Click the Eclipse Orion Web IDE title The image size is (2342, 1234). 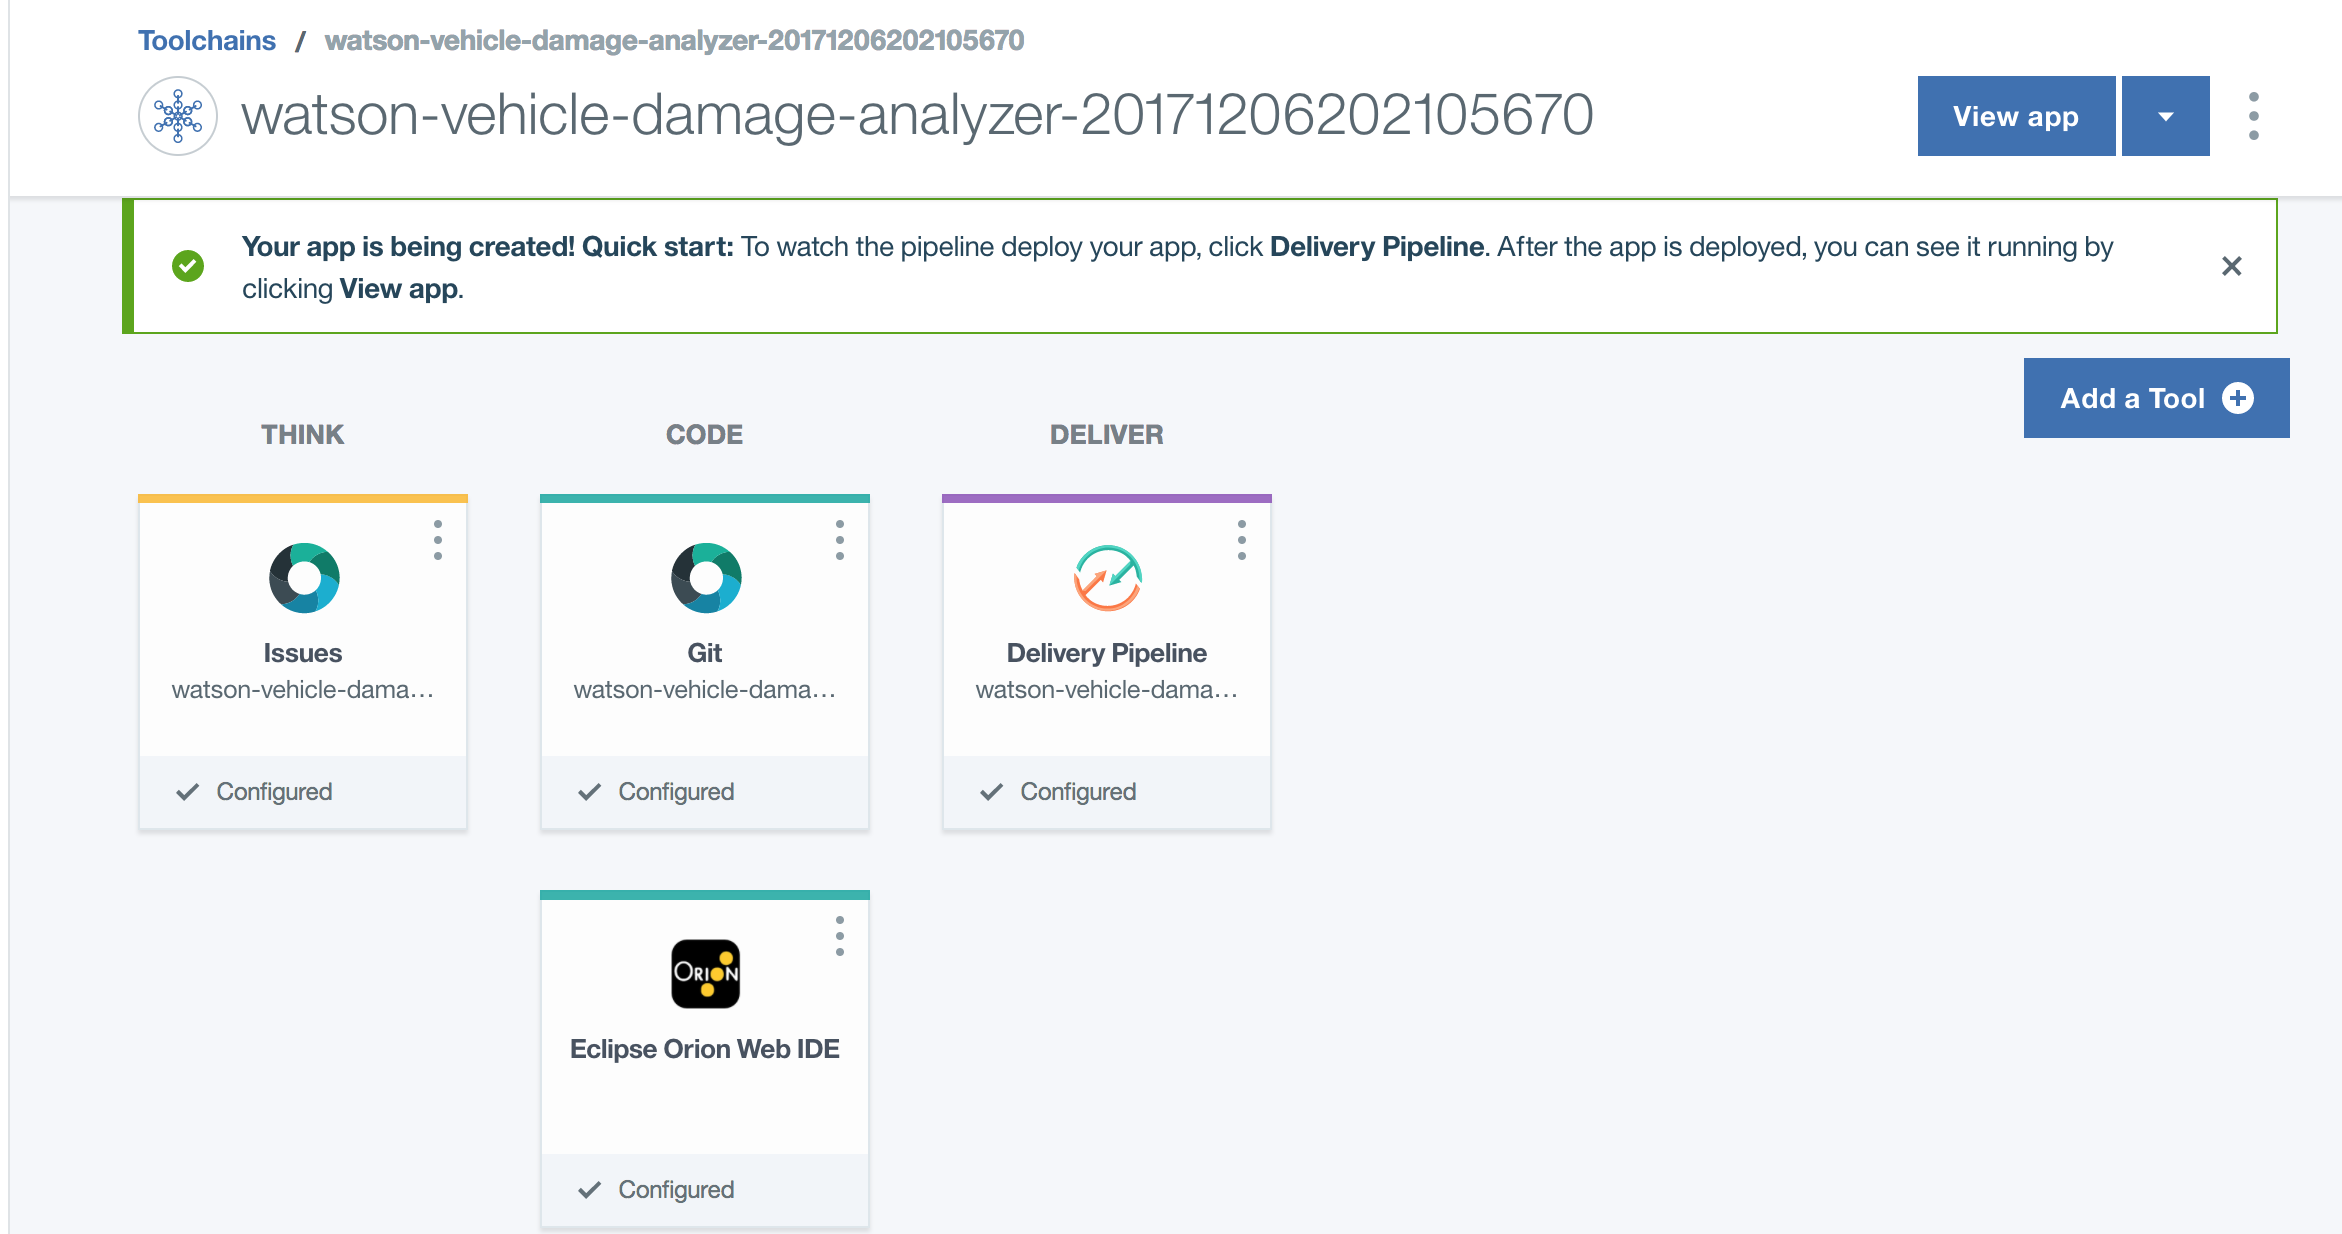(x=704, y=1049)
